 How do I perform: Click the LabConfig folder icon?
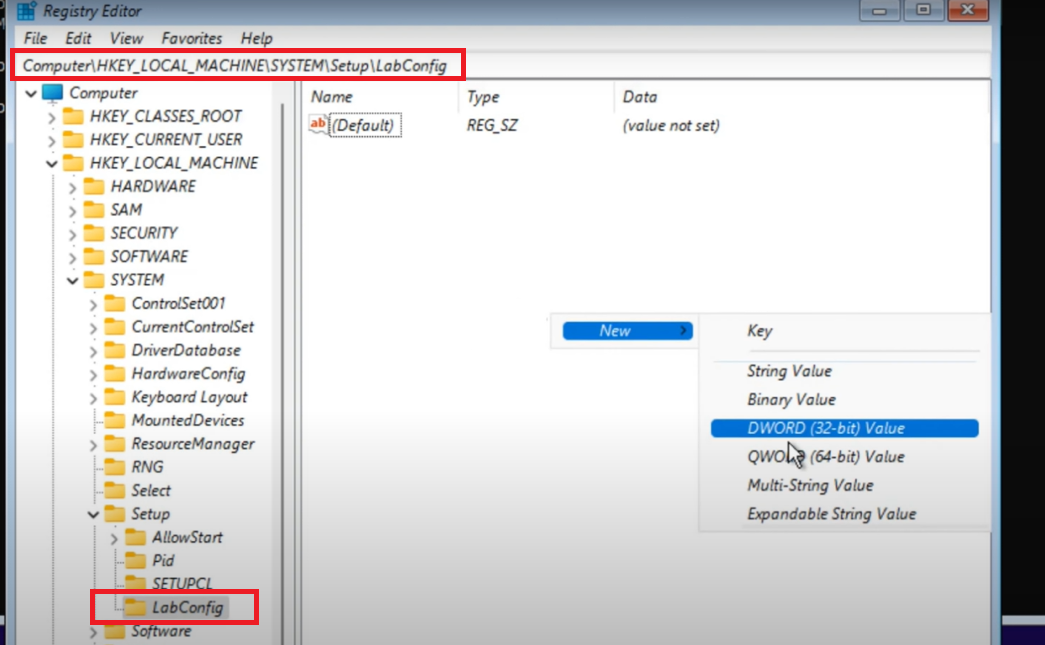click(x=135, y=607)
